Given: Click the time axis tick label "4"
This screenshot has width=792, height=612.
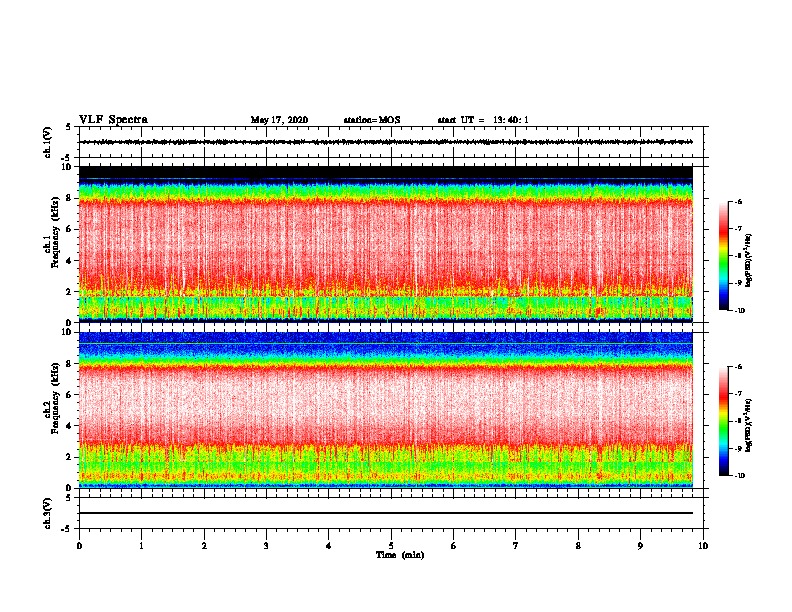Looking at the screenshot, I should coord(329,546).
